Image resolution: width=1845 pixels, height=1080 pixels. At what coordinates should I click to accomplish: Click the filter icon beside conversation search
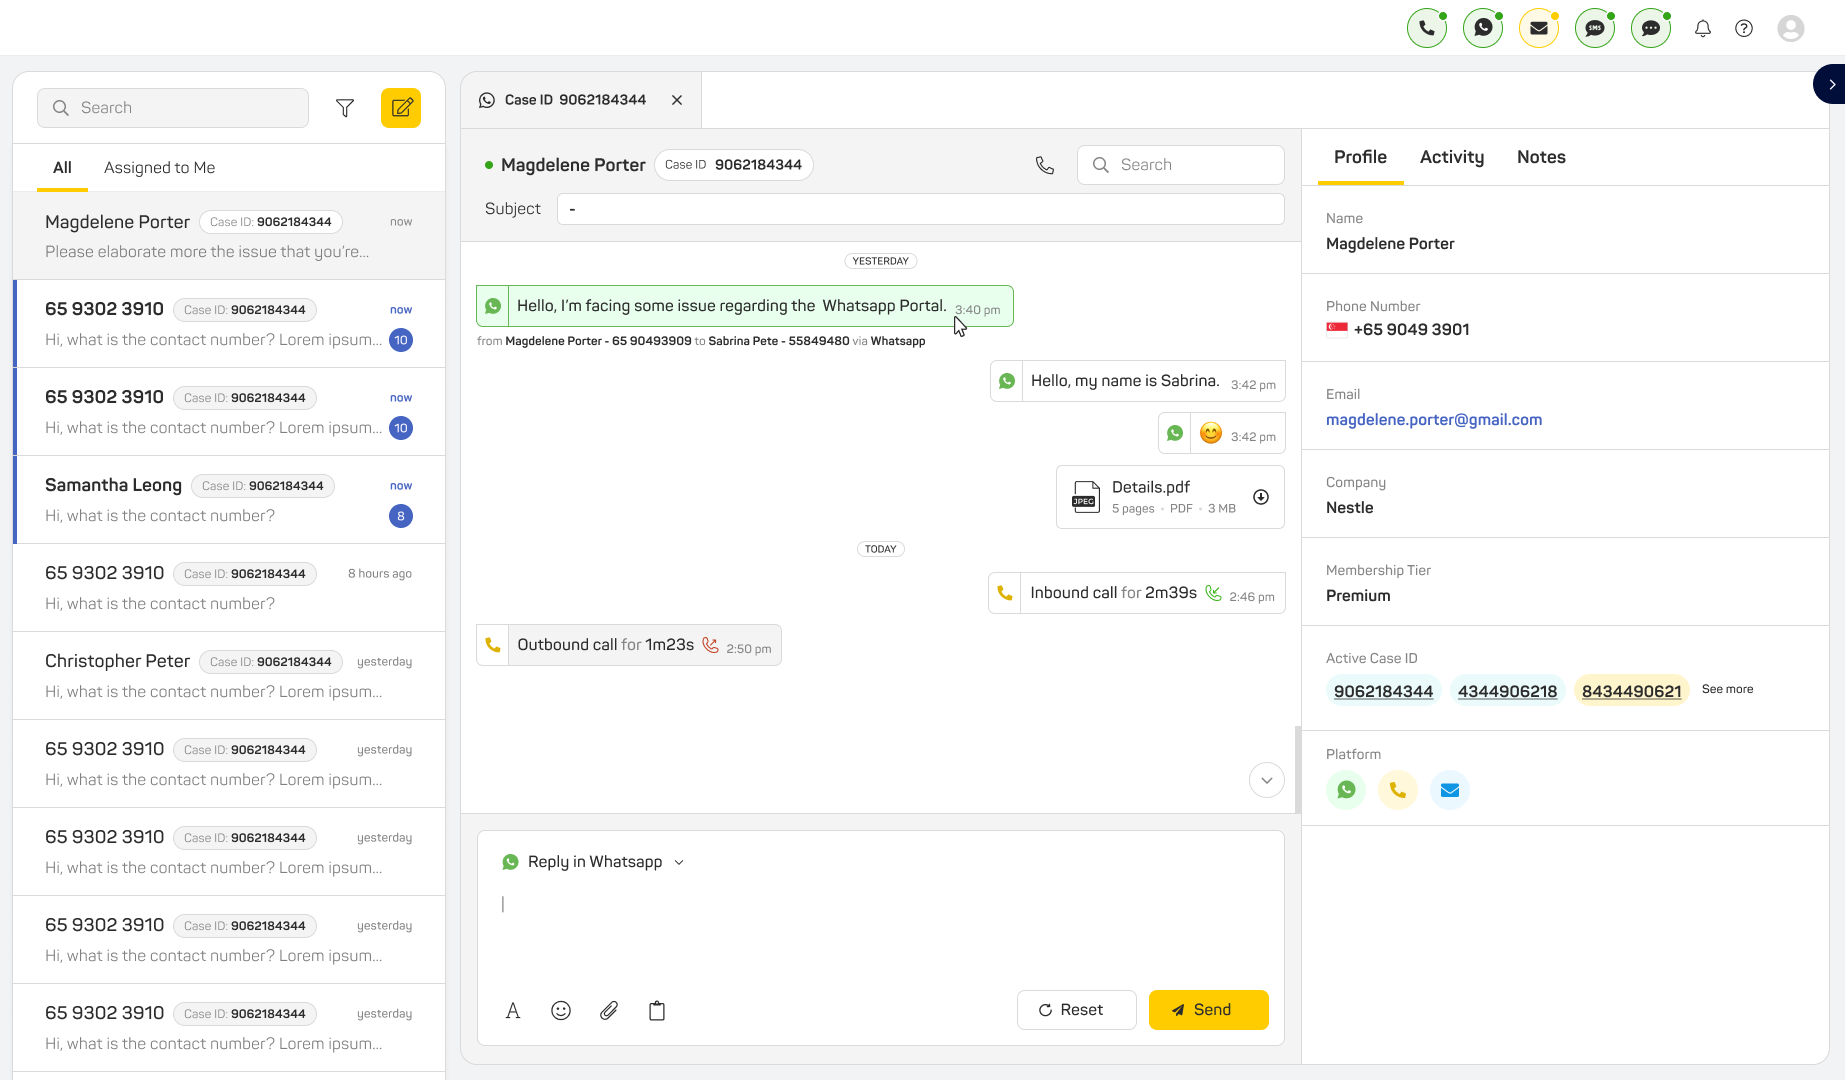tap(345, 108)
